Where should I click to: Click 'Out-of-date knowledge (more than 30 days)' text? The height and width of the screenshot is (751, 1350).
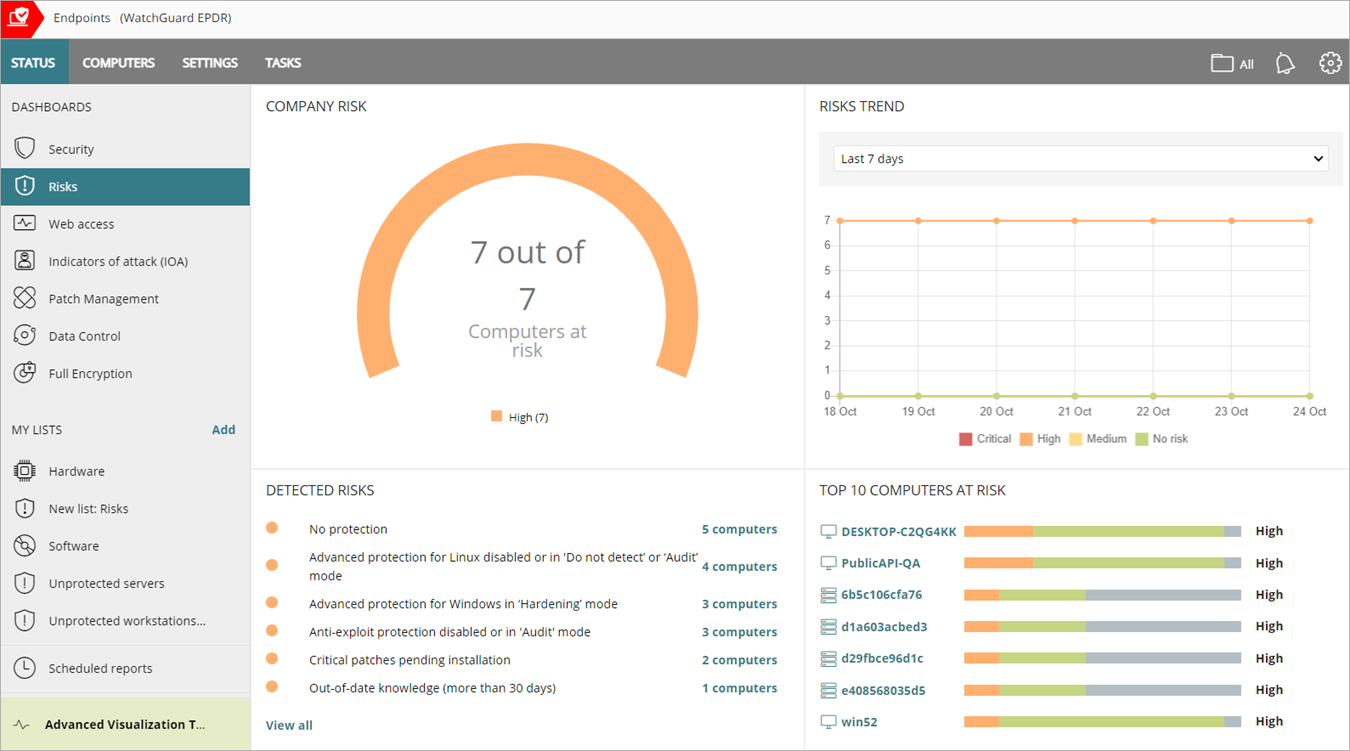(432, 688)
